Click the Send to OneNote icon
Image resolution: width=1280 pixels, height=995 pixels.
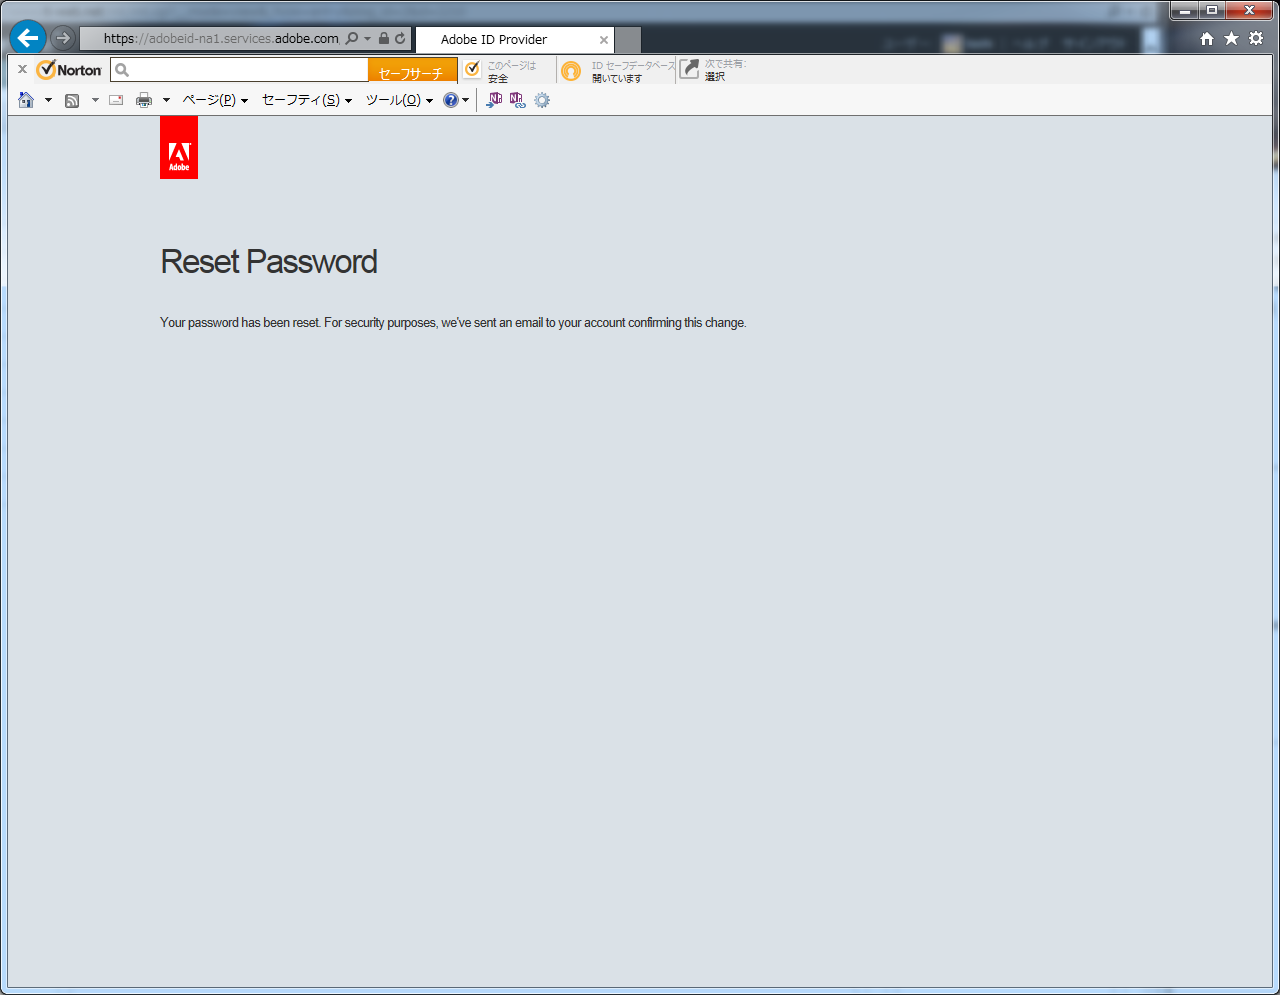[x=494, y=100]
